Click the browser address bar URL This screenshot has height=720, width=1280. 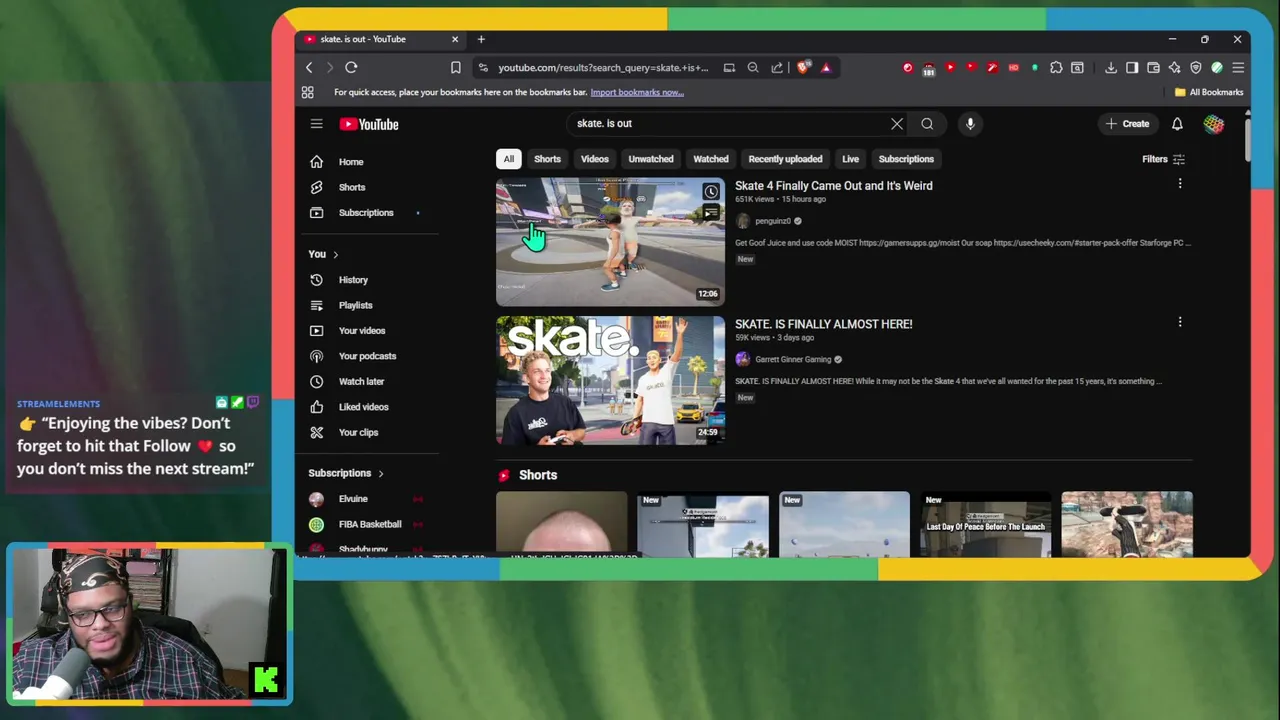[x=603, y=67]
